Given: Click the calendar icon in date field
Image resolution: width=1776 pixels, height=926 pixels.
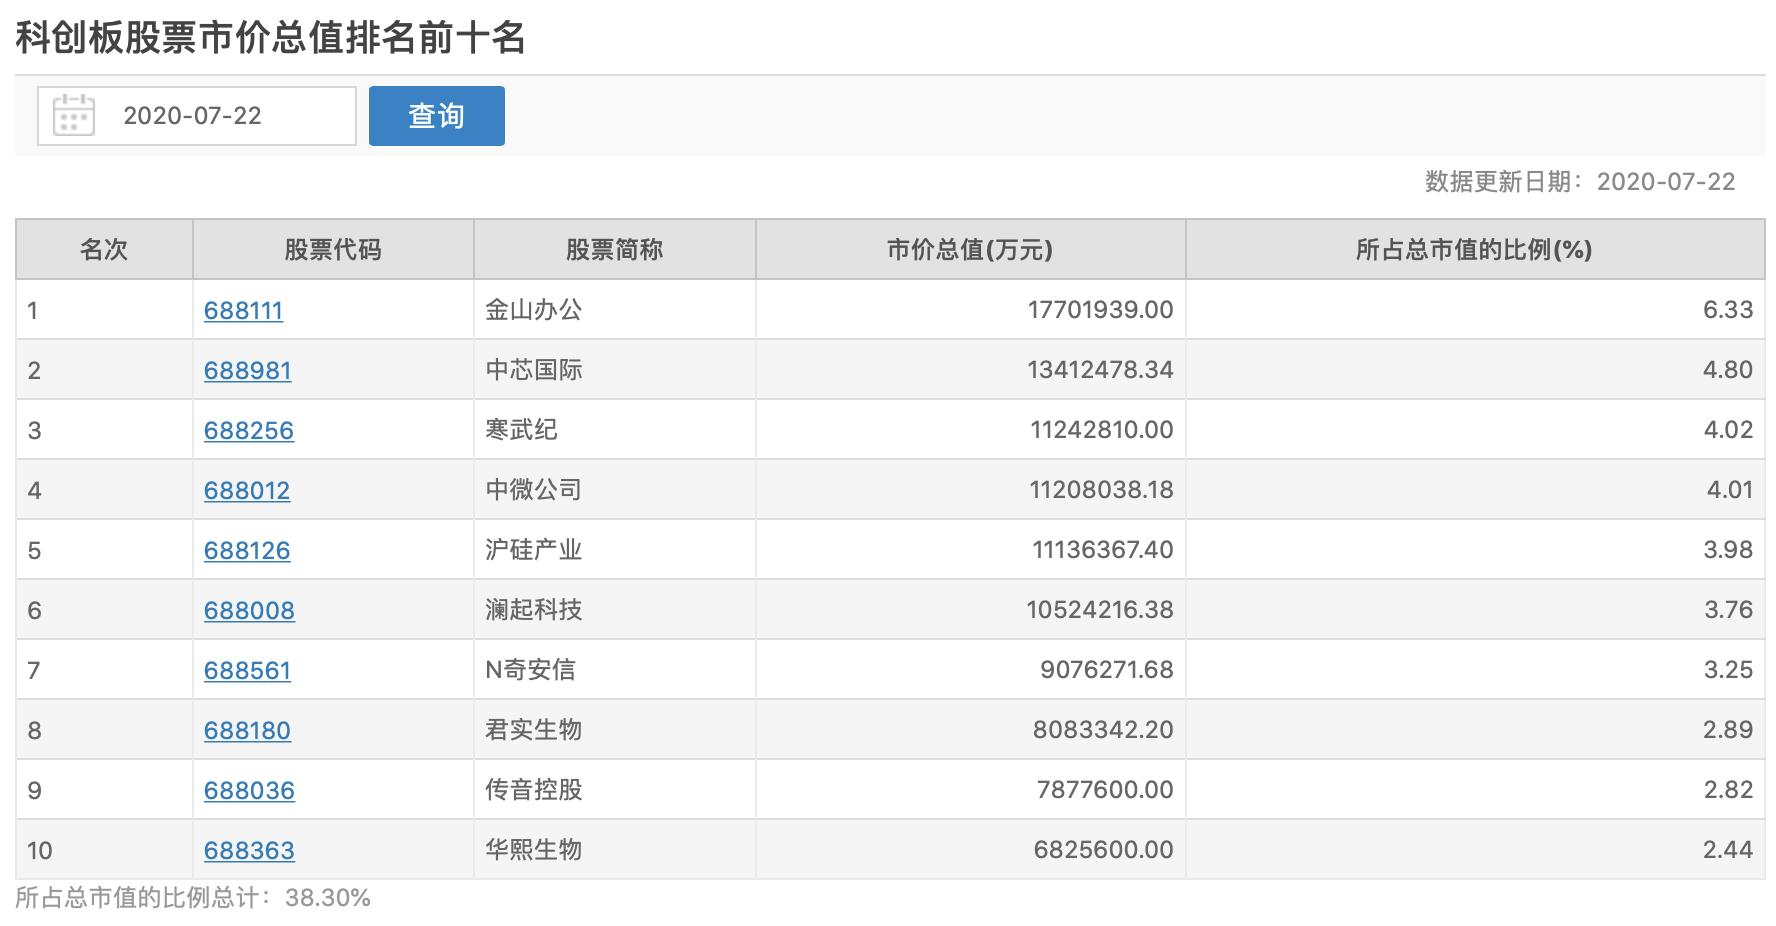Looking at the screenshot, I should click(x=73, y=116).
